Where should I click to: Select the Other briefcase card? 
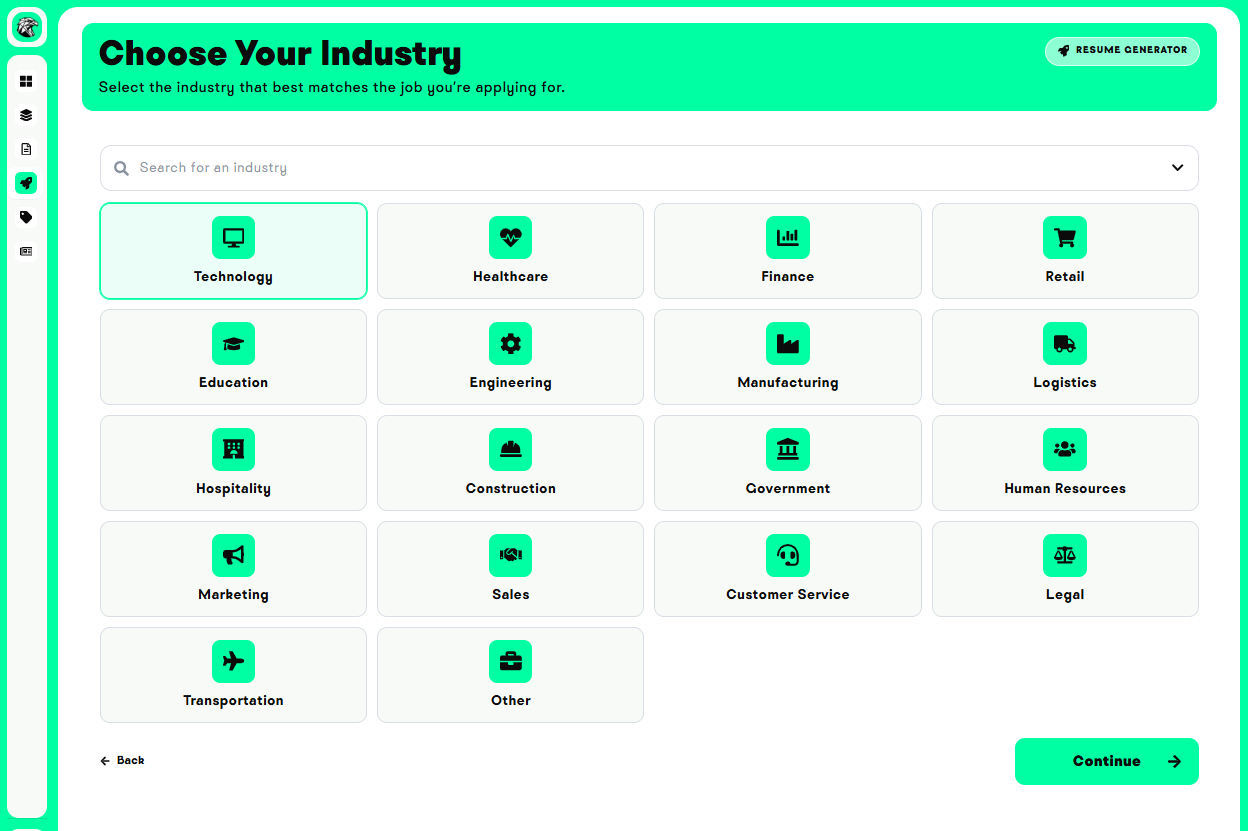(x=510, y=675)
